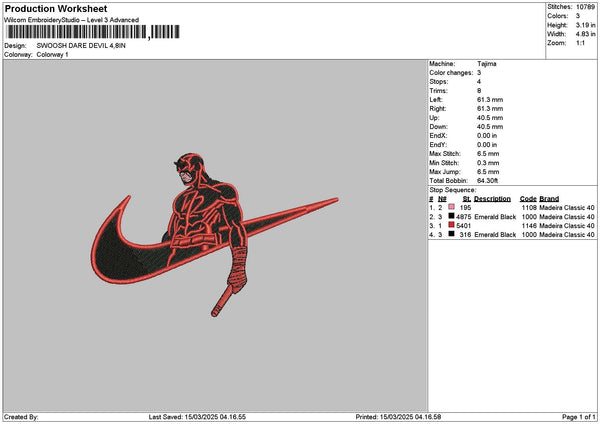Click the St. column header
This screenshot has height=424, width=600.
[466, 198]
